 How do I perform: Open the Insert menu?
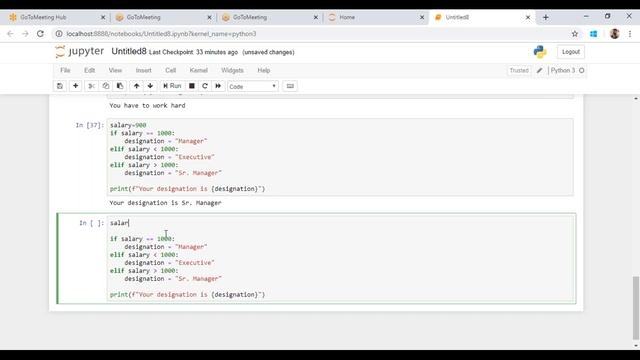(x=143, y=70)
